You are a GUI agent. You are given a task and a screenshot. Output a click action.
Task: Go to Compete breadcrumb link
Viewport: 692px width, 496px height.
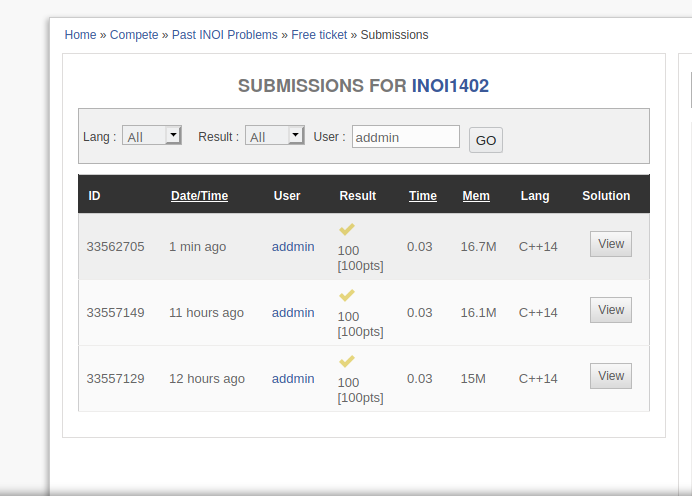pos(134,35)
